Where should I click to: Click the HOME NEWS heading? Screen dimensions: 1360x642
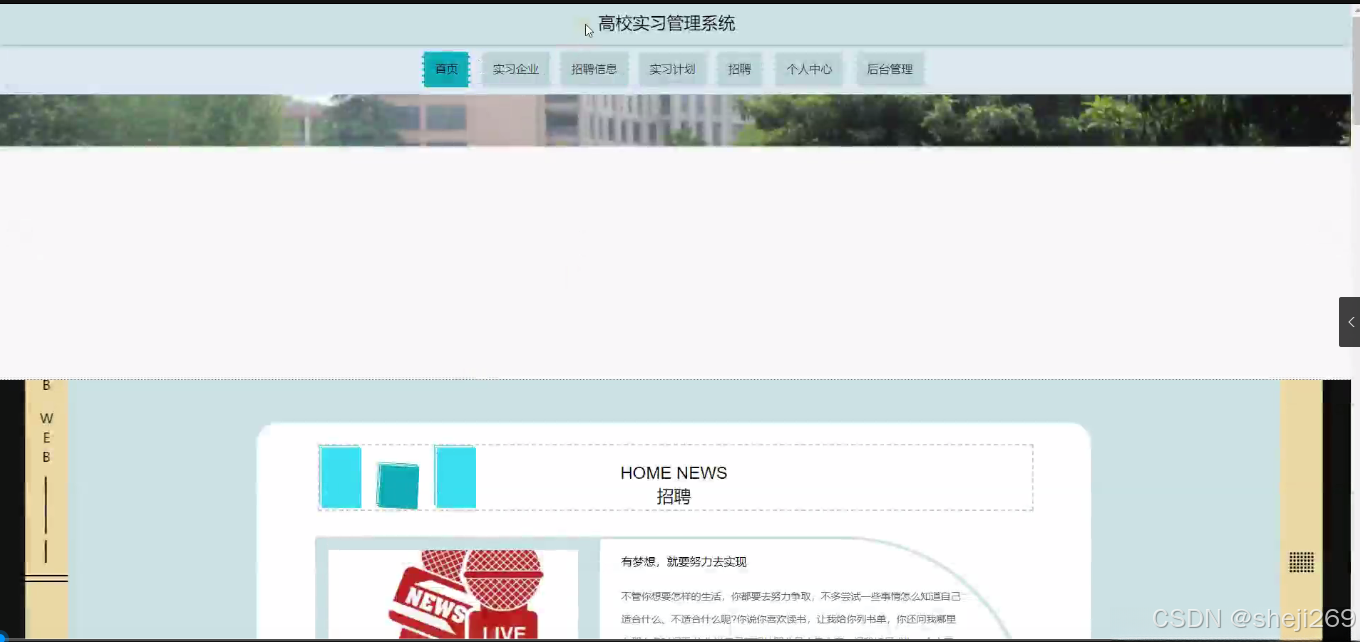pyautogui.click(x=674, y=473)
